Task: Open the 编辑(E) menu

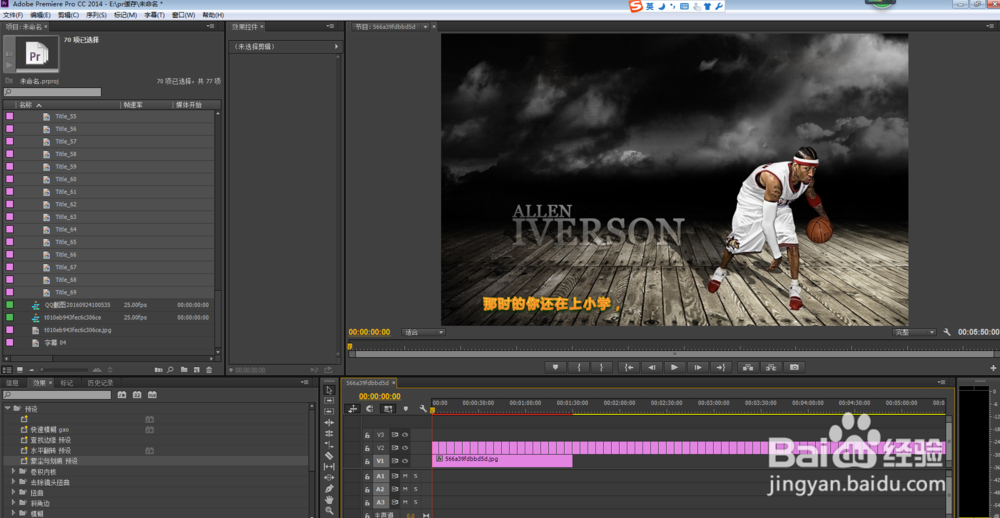Action: (41, 15)
